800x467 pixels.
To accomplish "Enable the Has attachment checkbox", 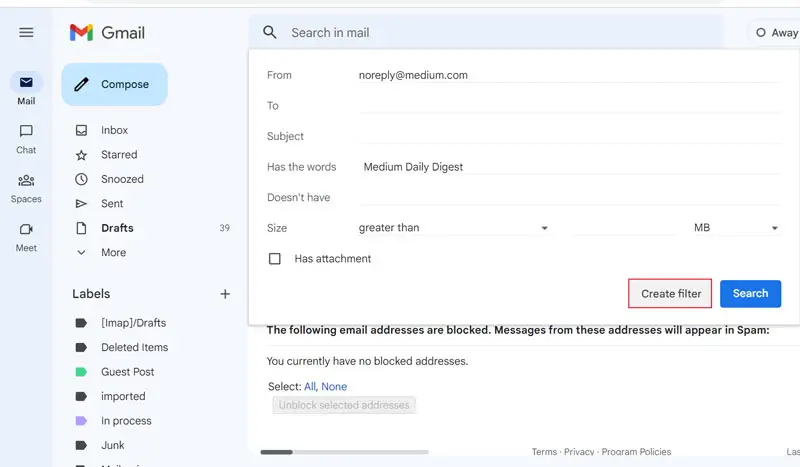I will click(x=275, y=259).
